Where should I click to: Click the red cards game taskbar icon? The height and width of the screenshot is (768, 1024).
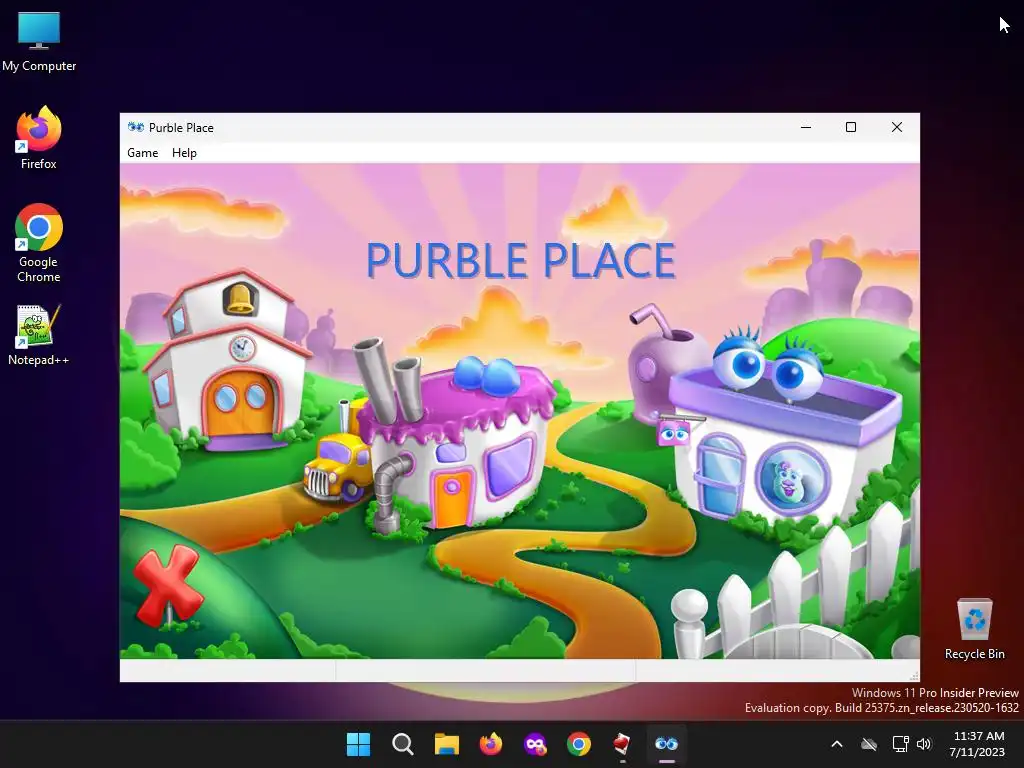(622, 744)
